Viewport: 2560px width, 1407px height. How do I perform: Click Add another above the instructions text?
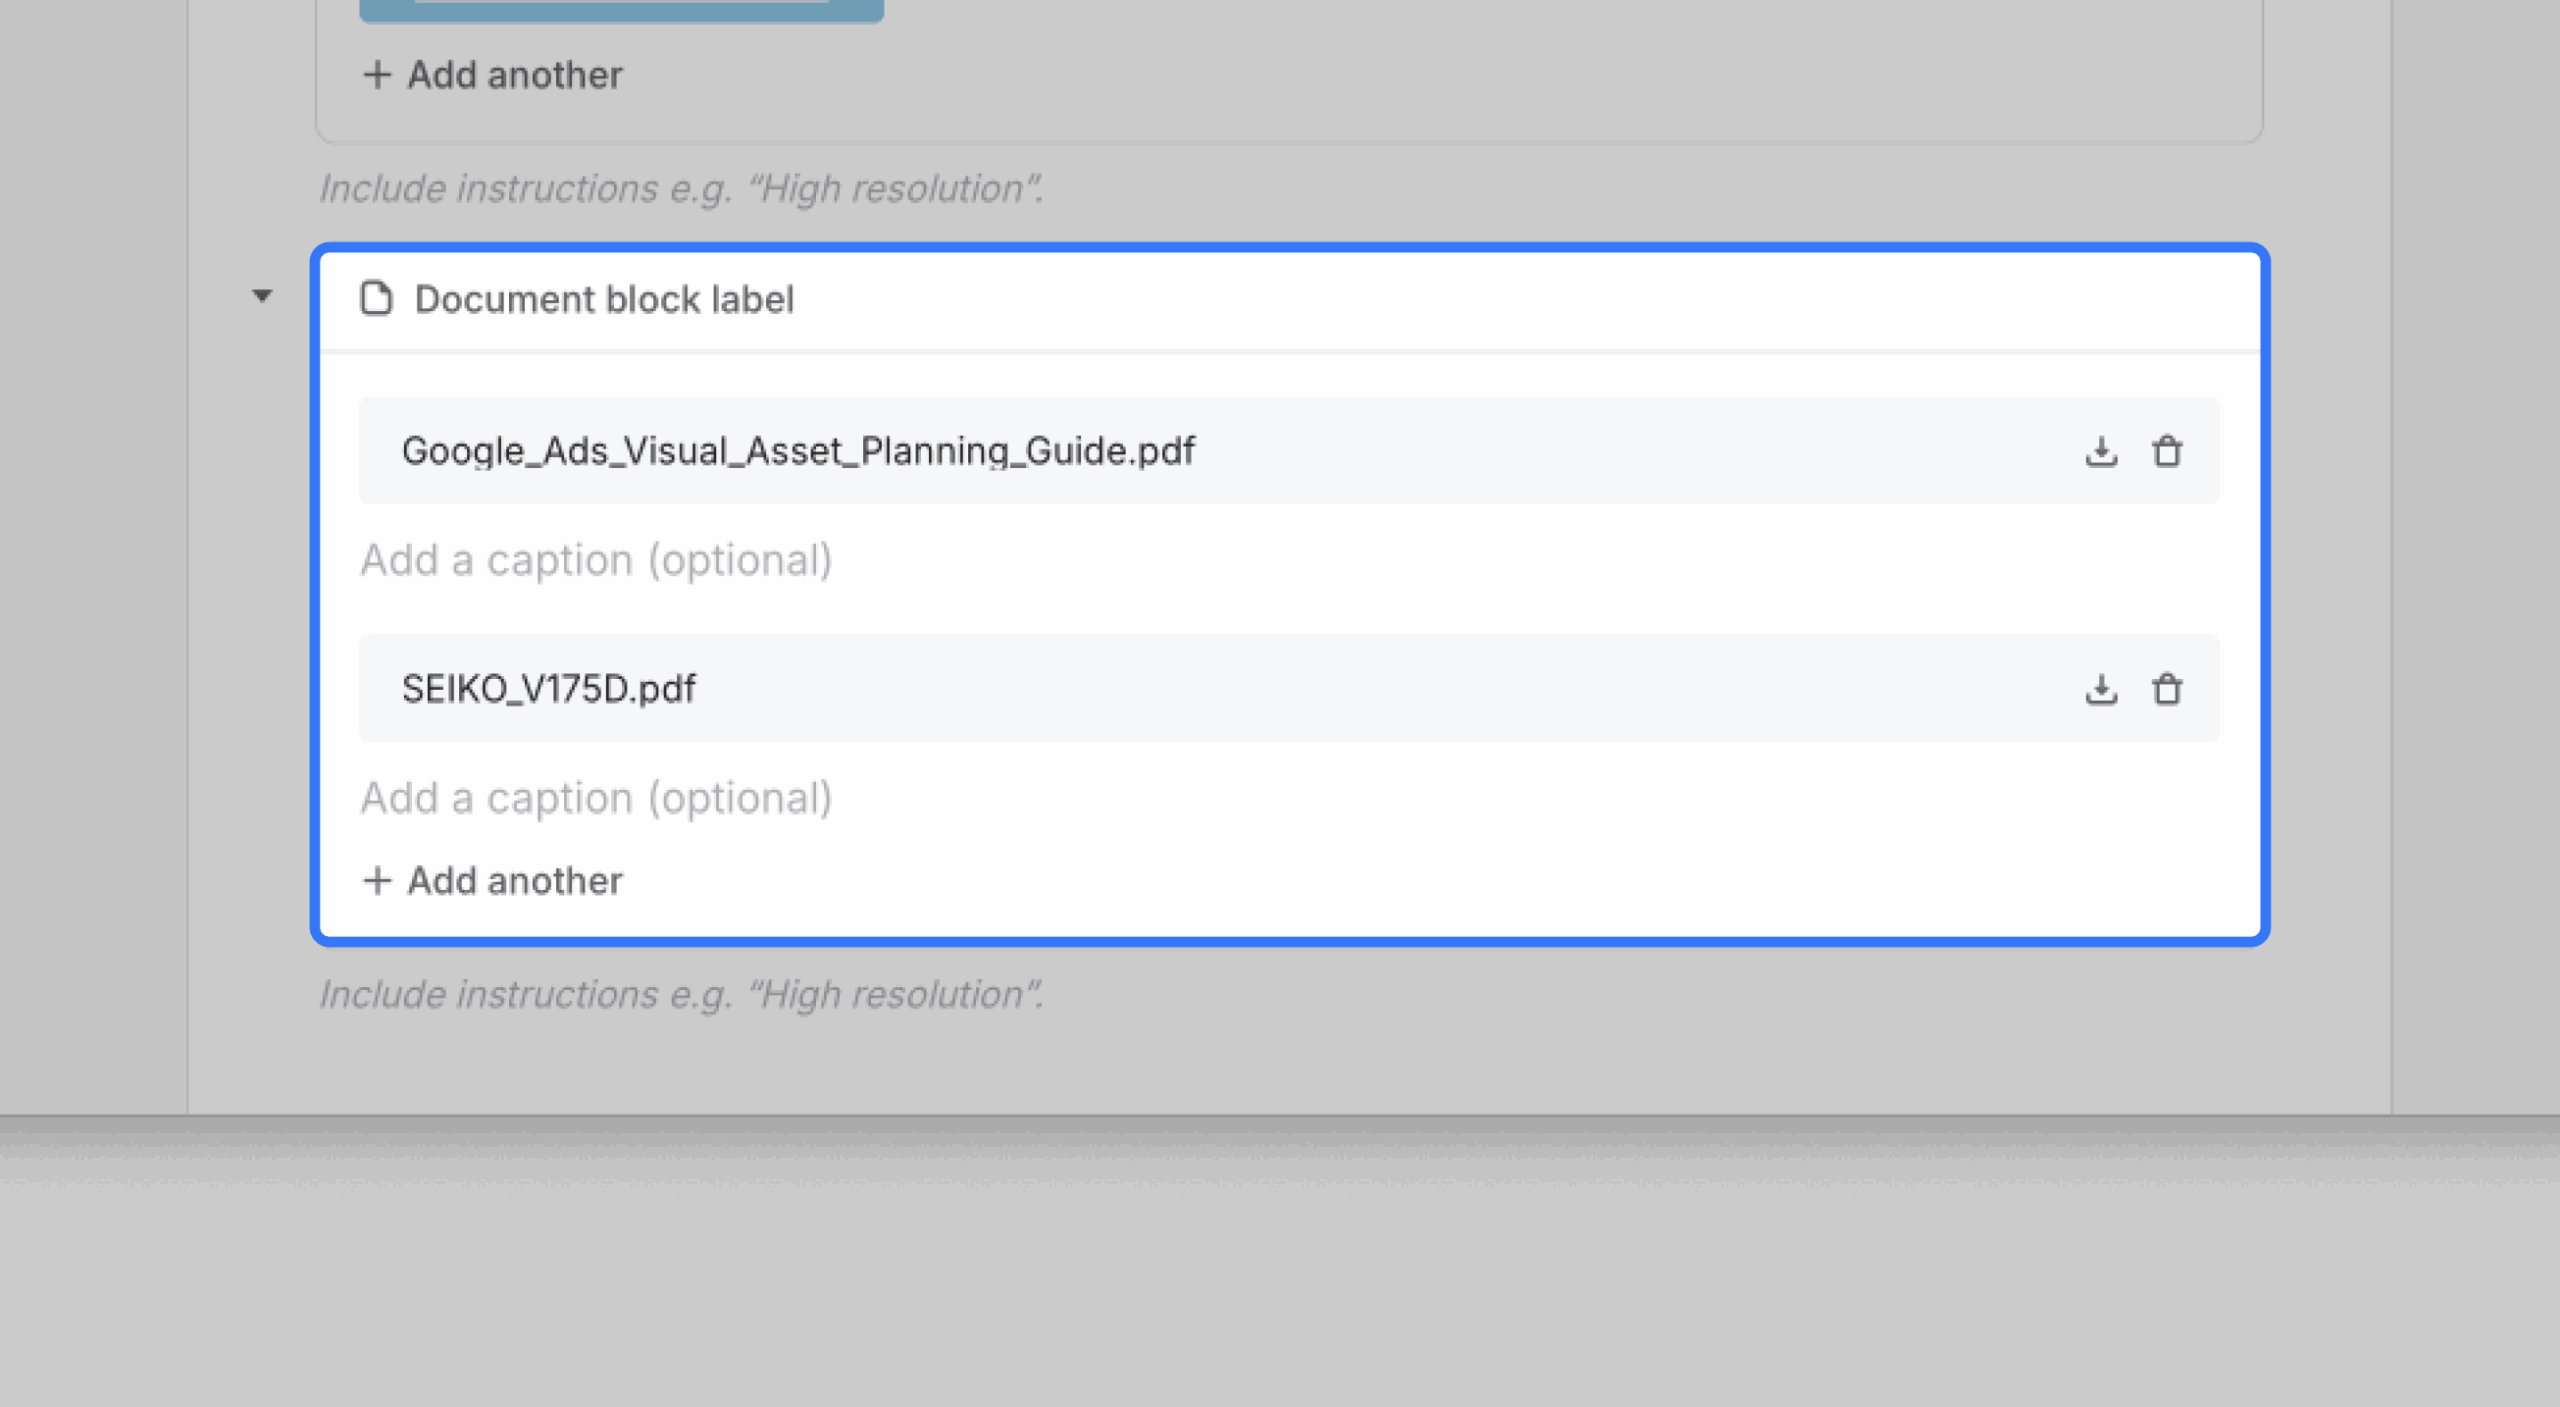(492, 880)
